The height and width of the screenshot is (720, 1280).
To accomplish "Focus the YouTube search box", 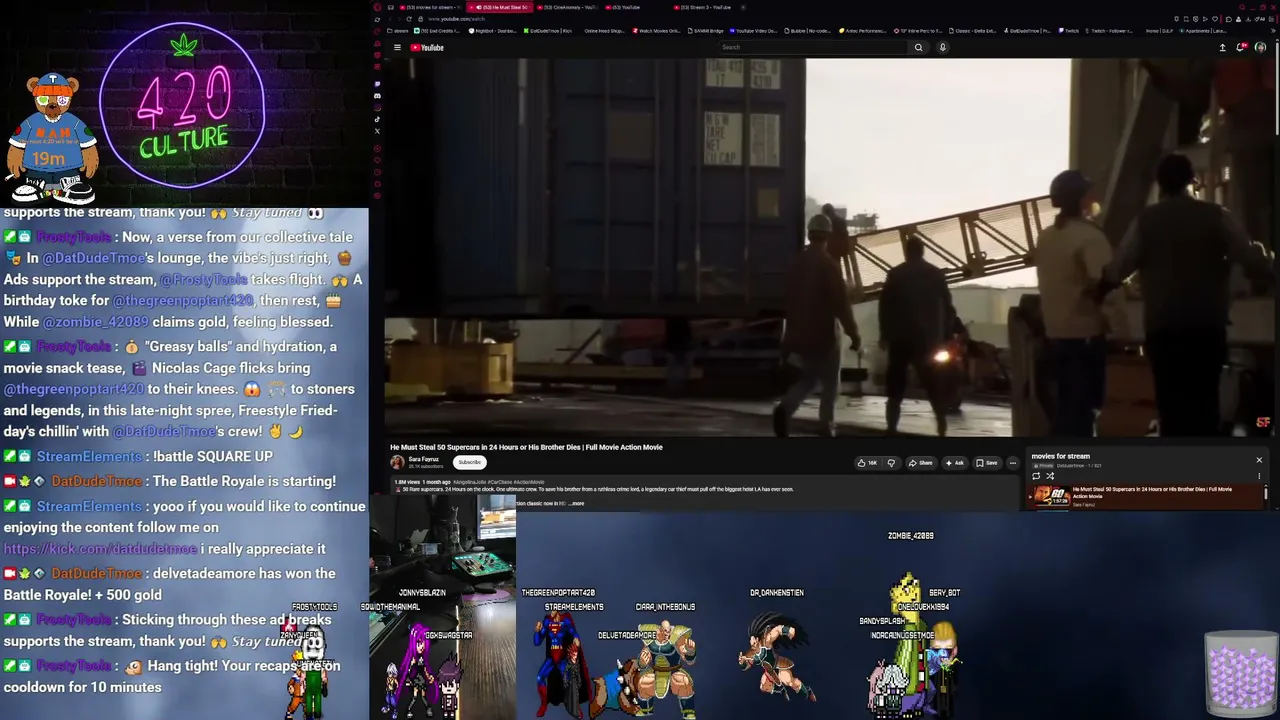I will (813, 47).
